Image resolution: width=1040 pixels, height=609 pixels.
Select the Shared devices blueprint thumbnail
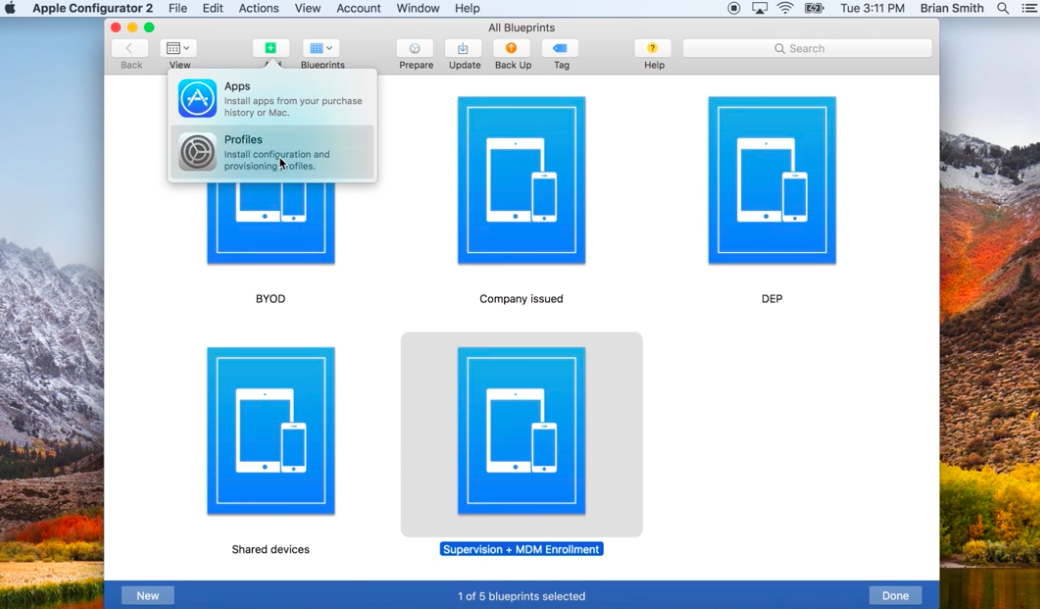point(271,431)
